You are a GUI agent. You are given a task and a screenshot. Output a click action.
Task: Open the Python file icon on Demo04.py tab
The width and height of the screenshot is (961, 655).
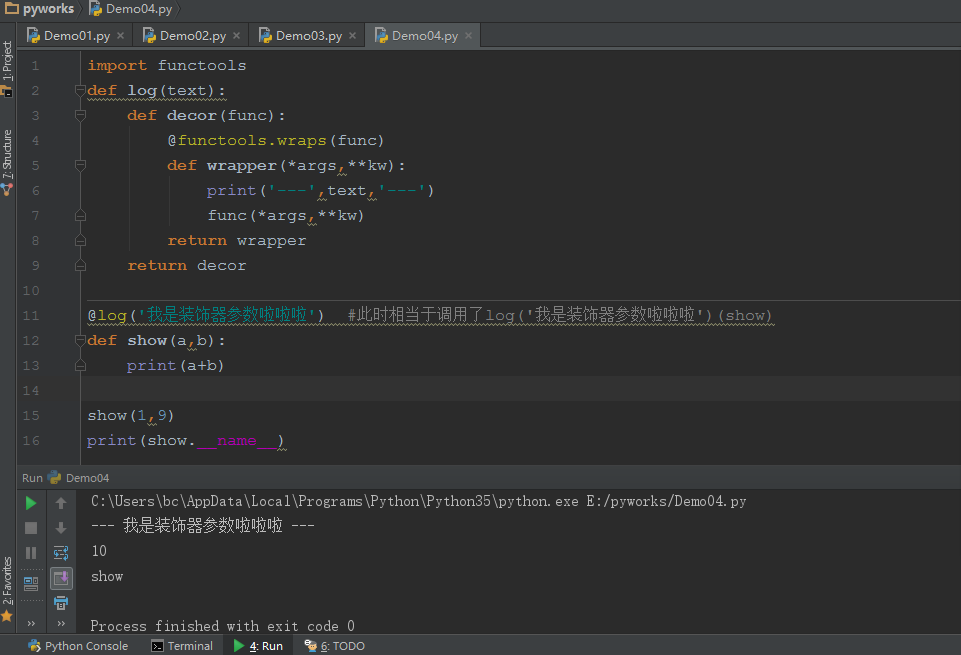381,34
